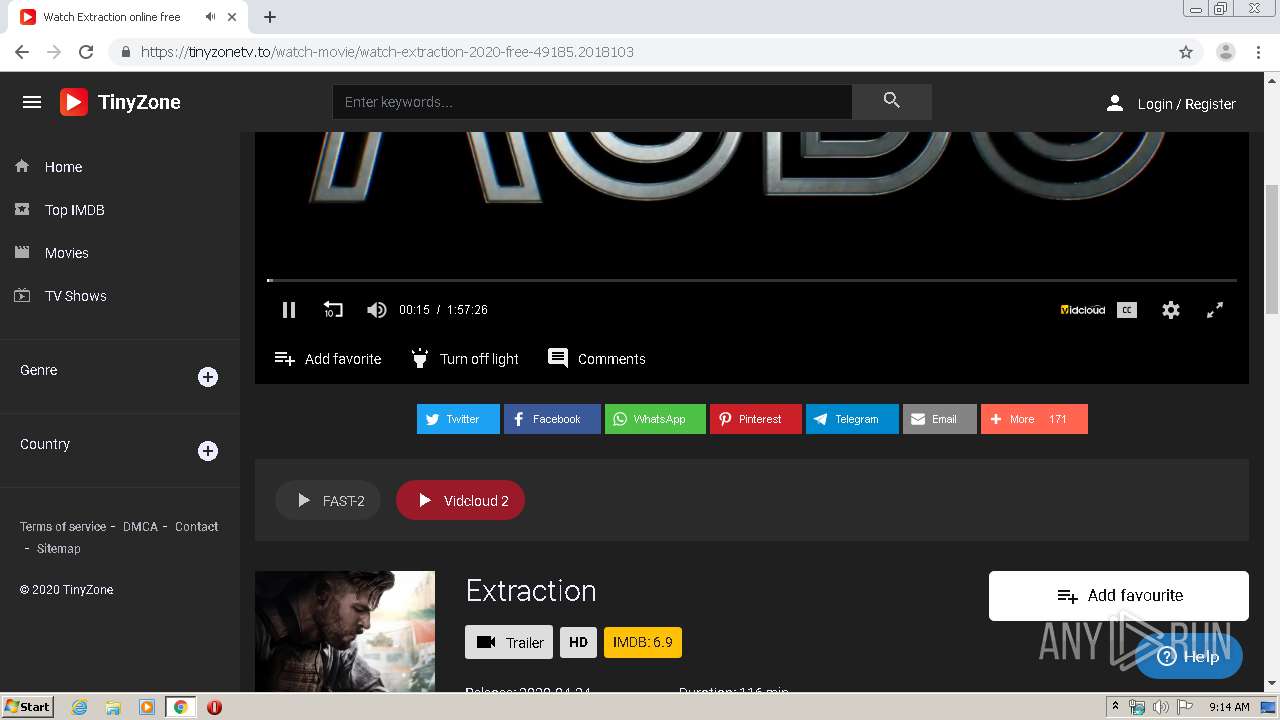The image size is (1280, 720).
Task: Open Opera from taskbar
Action: [214, 707]
